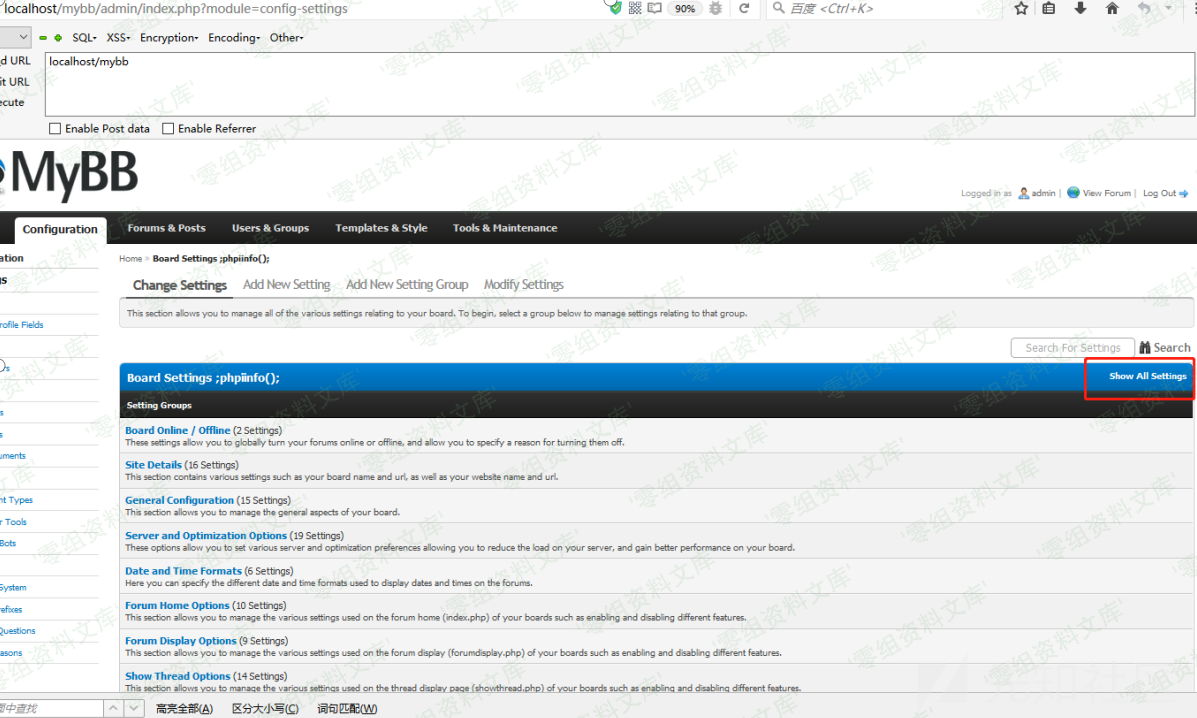Switch to Forums & Posts tab

166,228
